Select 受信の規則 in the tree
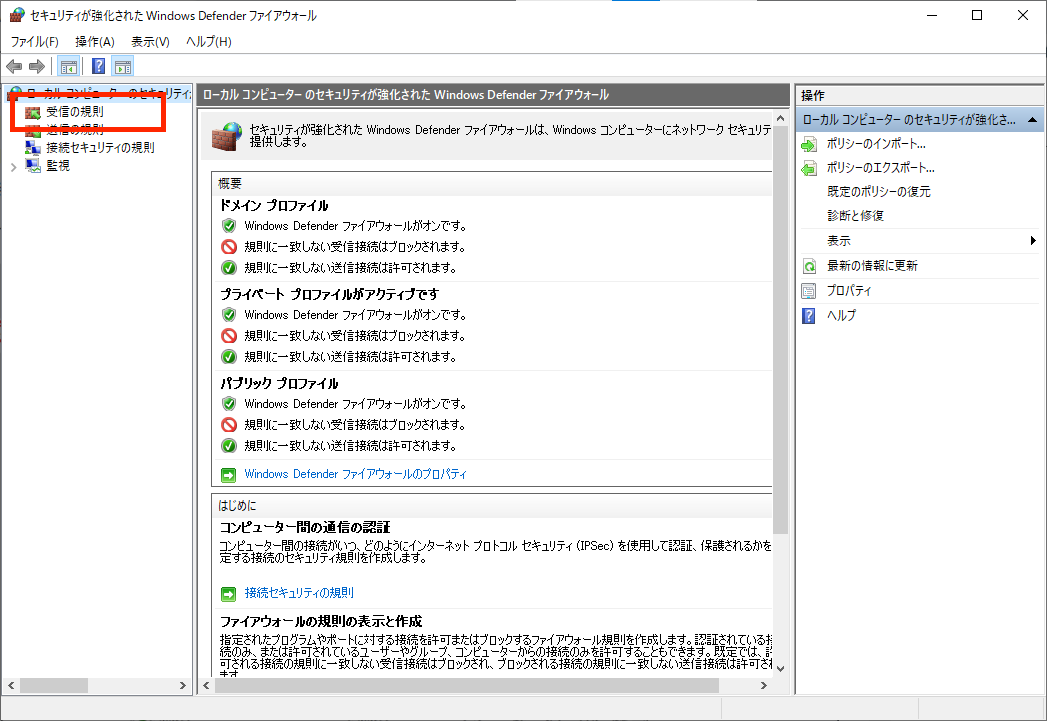The height and width of the screenshot is (721, 1047). pos(75,111)
